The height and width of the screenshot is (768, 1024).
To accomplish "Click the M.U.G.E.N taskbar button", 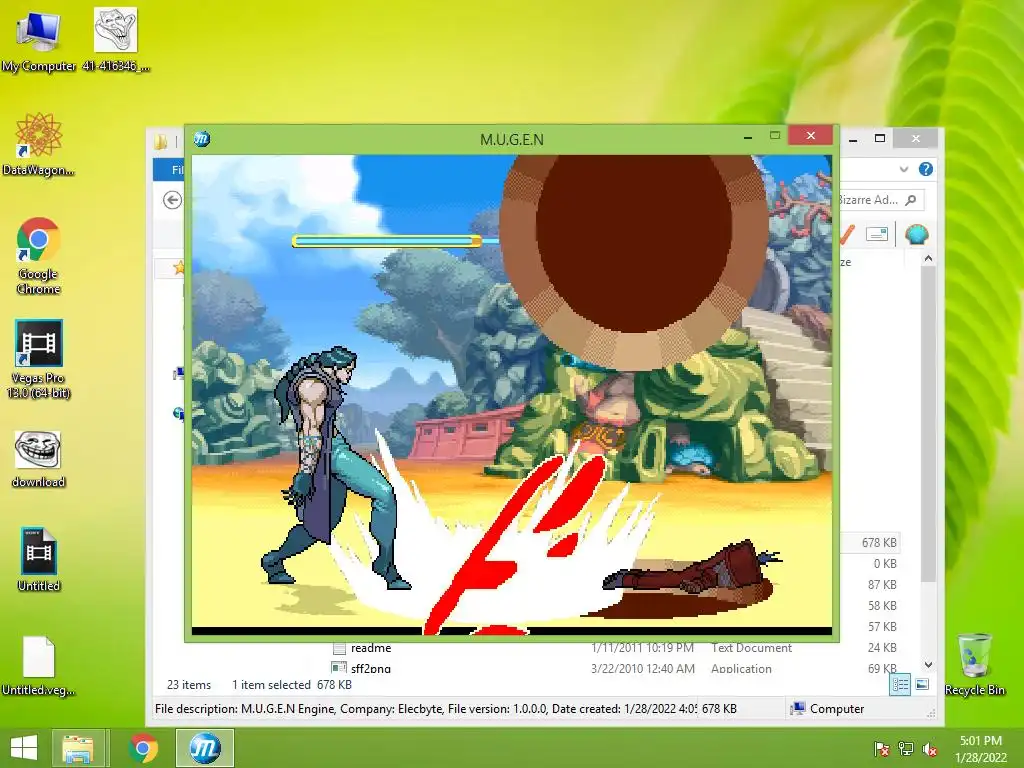I will pos(204,748).
